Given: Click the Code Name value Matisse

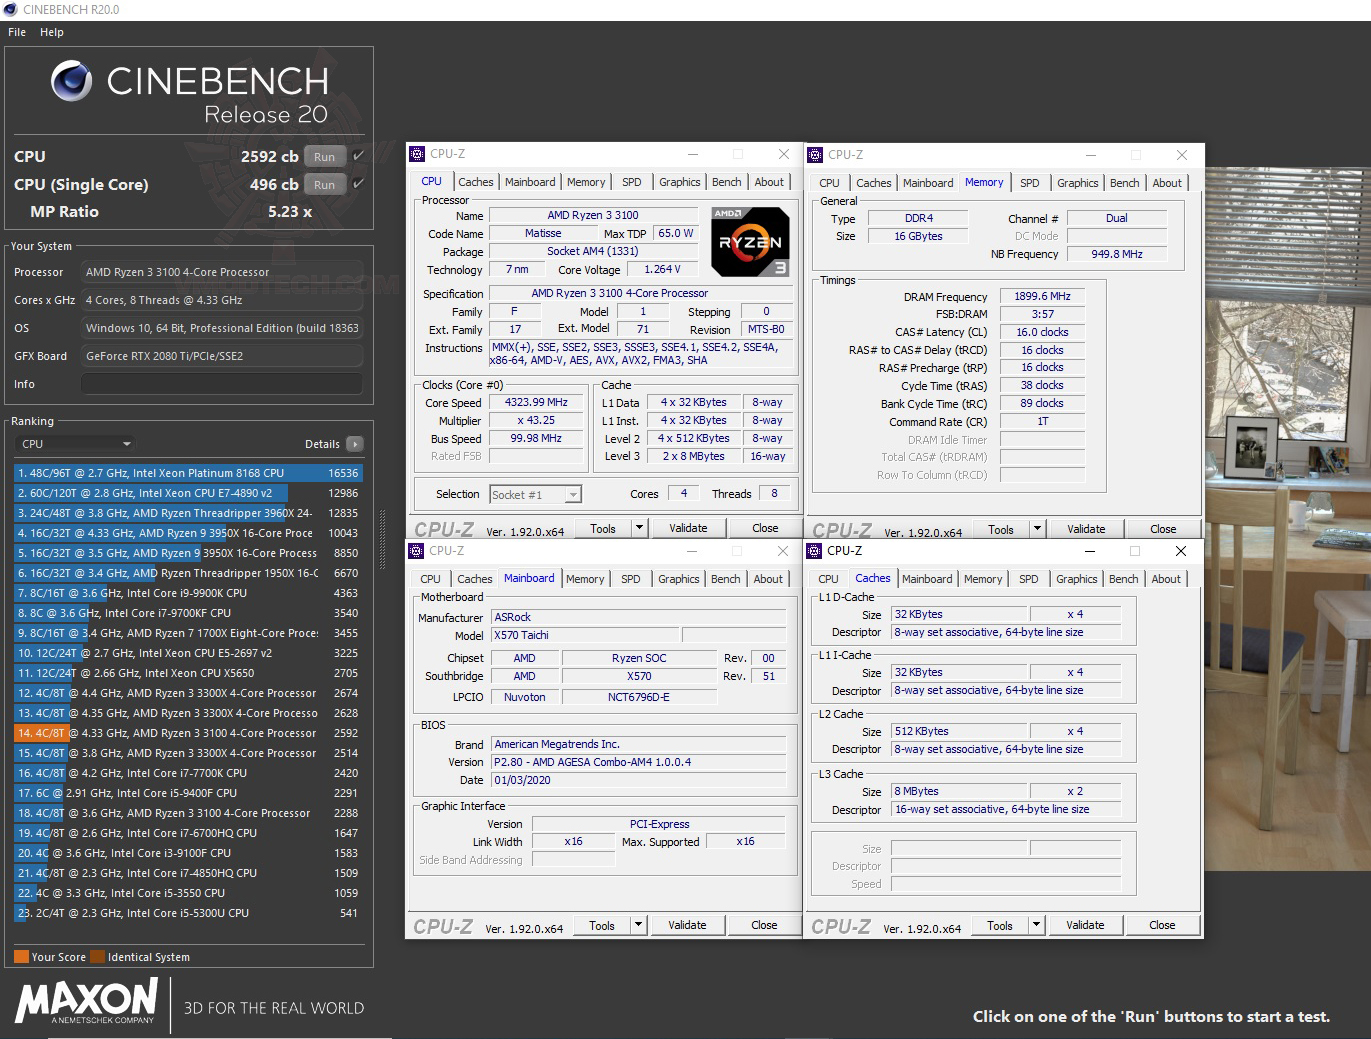Looking at the screenshot, I should 543,233.
